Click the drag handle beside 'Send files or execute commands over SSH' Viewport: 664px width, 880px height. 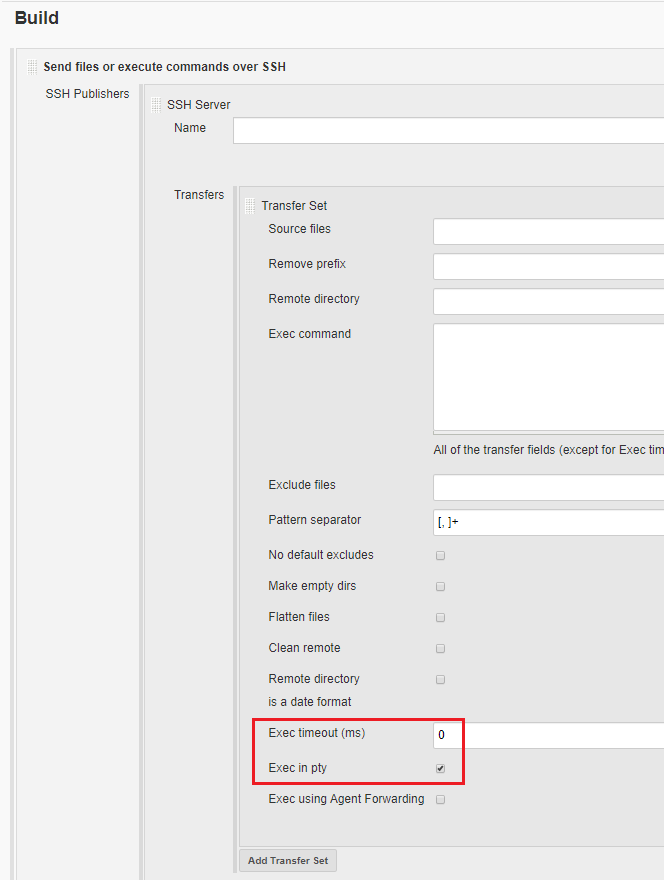pos(33,67)
